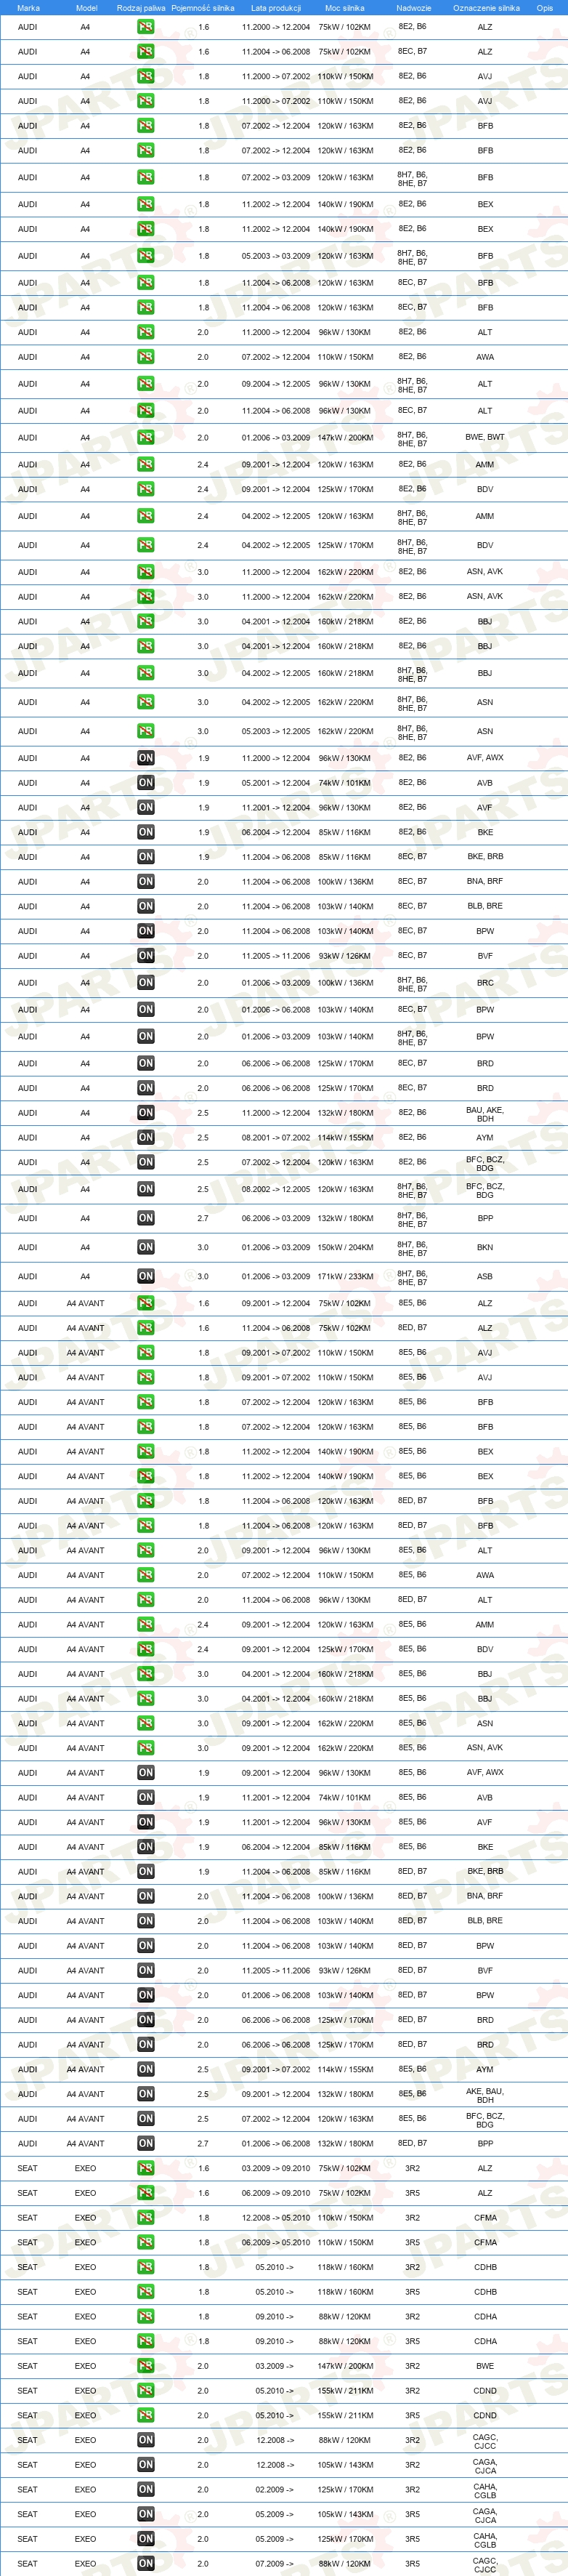Select diesel ON icon in A4 Avant BVF row

coord(146,1971)
